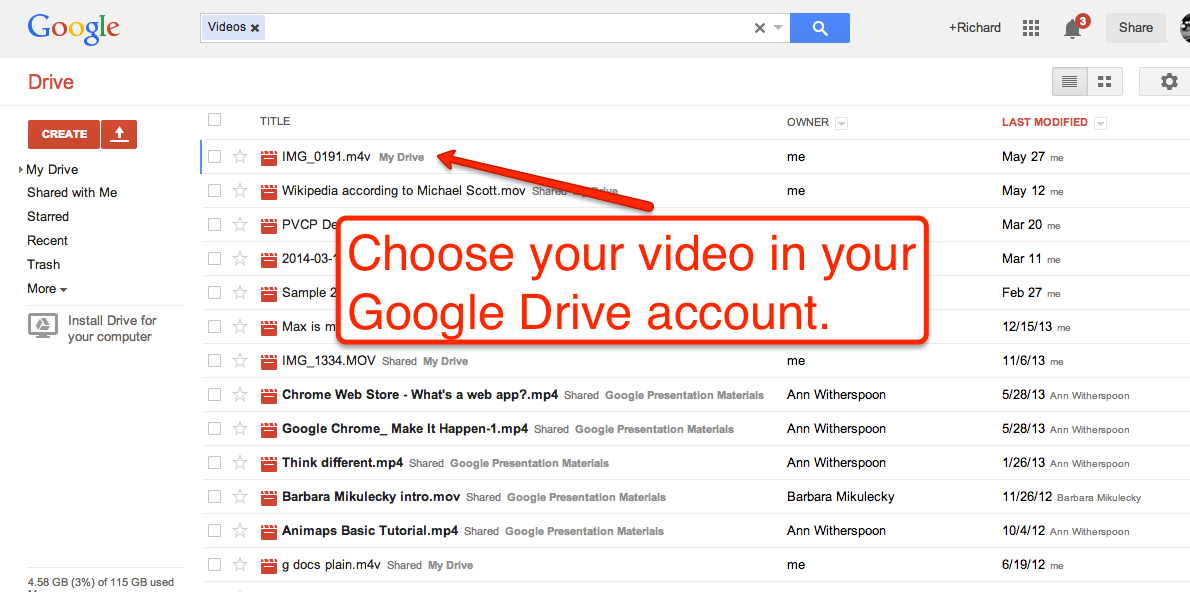
Task: Open Google Presentation Materials folder label on Think different row
Action: click(x=529, y=463)
